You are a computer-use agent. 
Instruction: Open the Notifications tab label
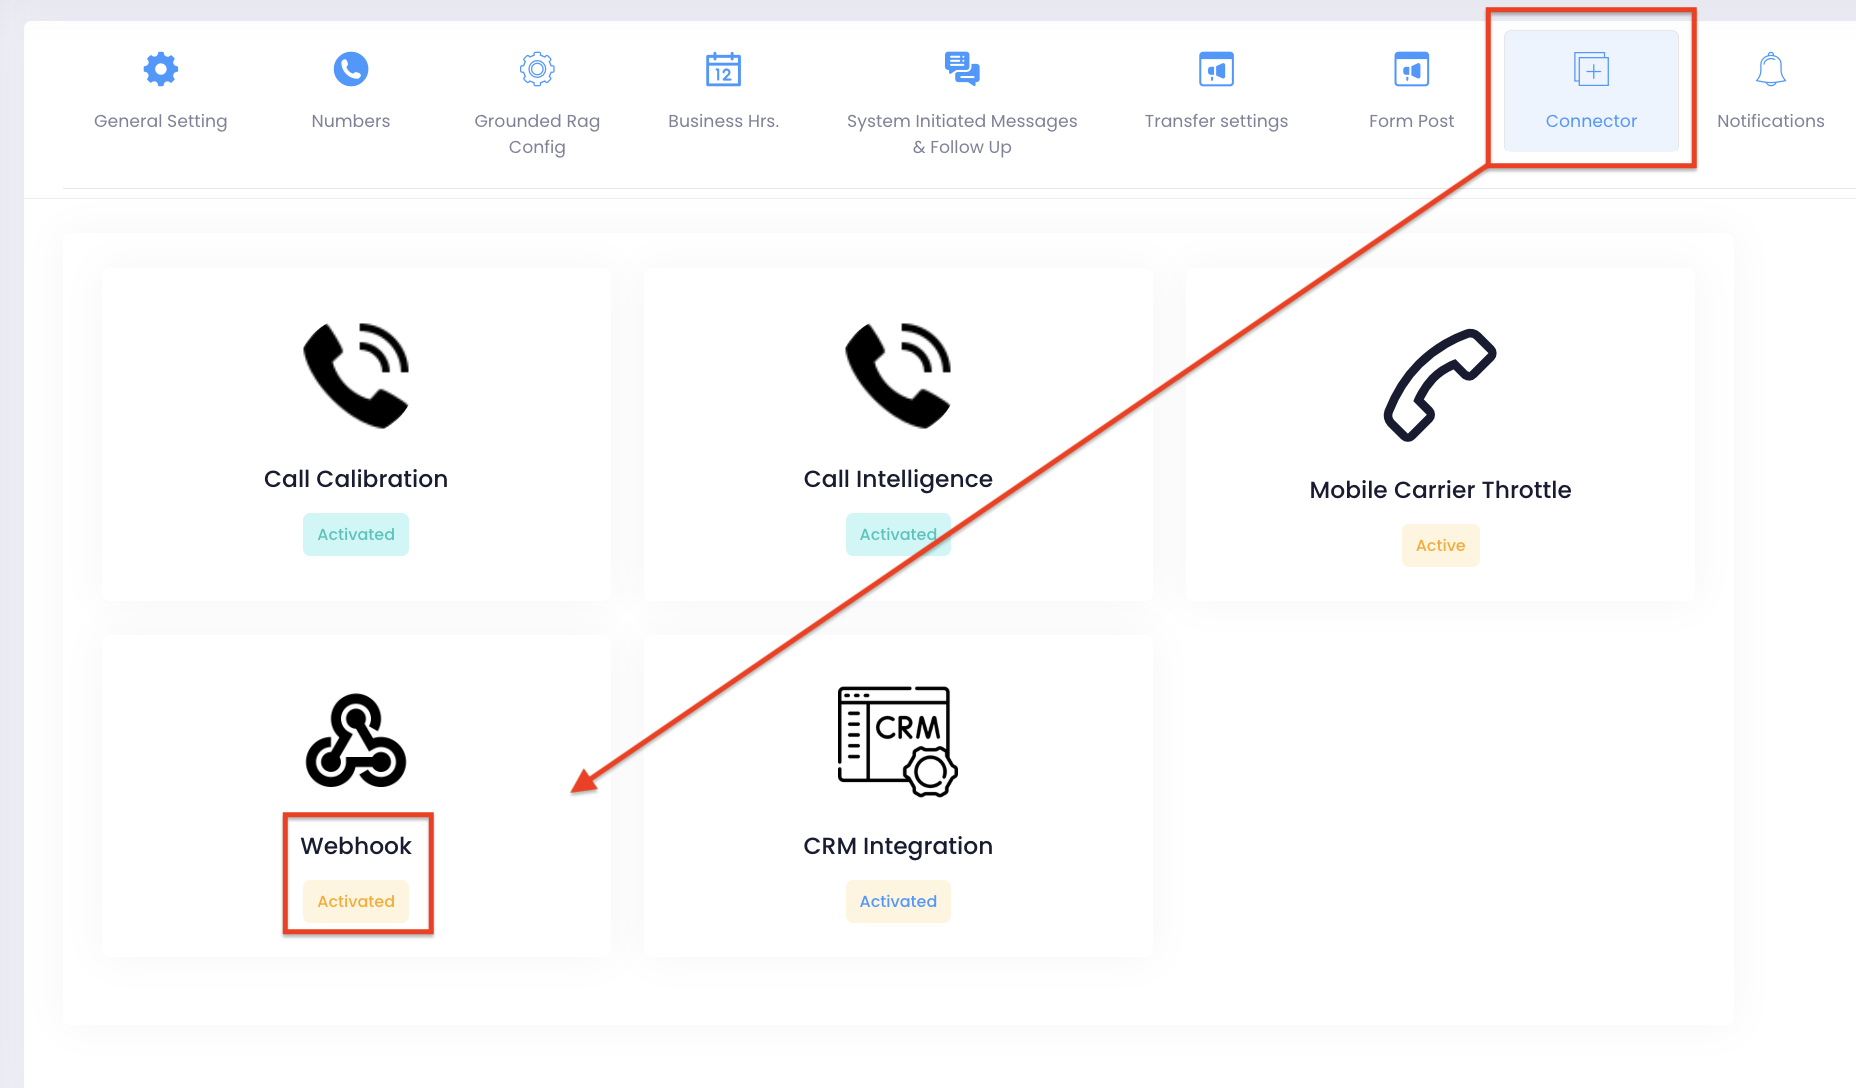[x=1770, y=121]
